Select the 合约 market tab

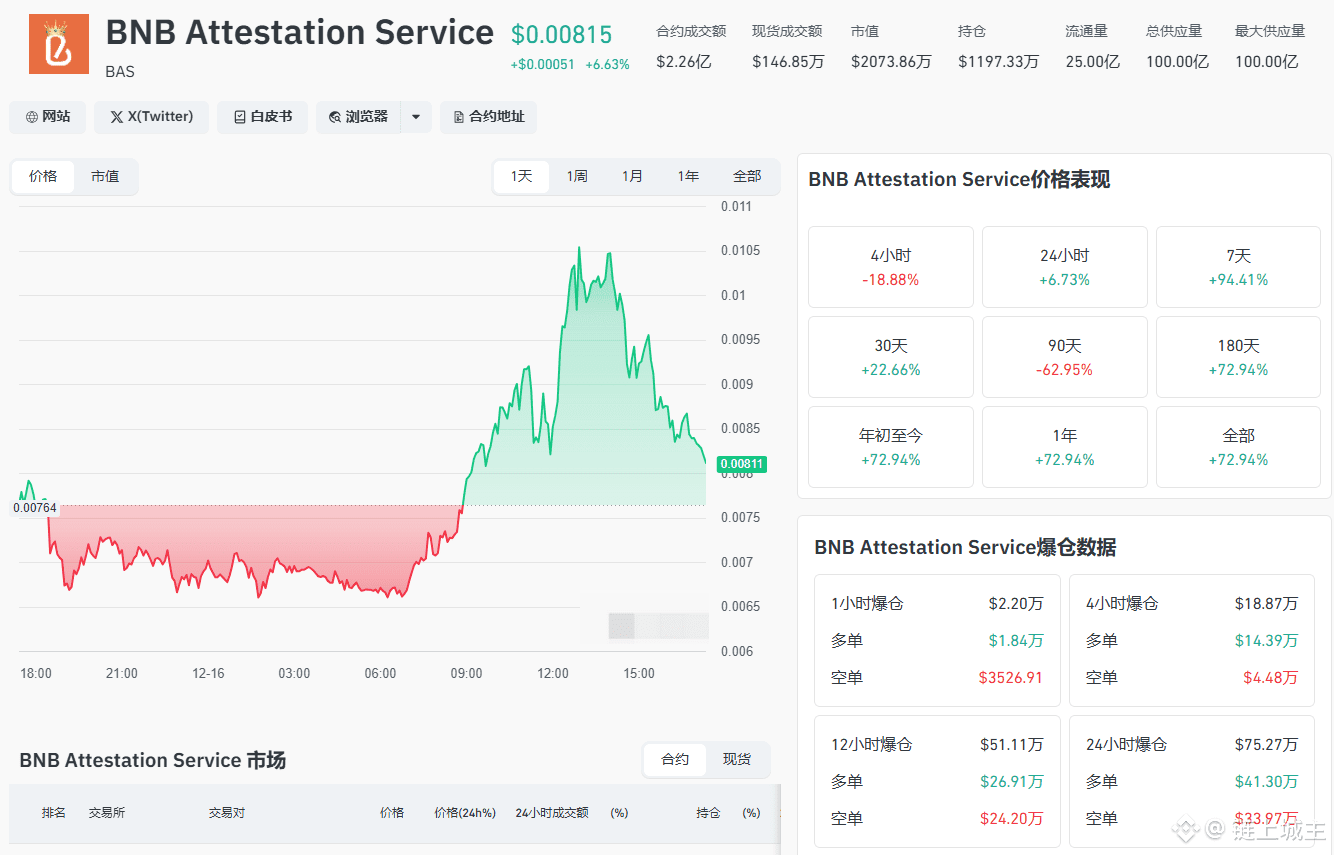[675, 759]
